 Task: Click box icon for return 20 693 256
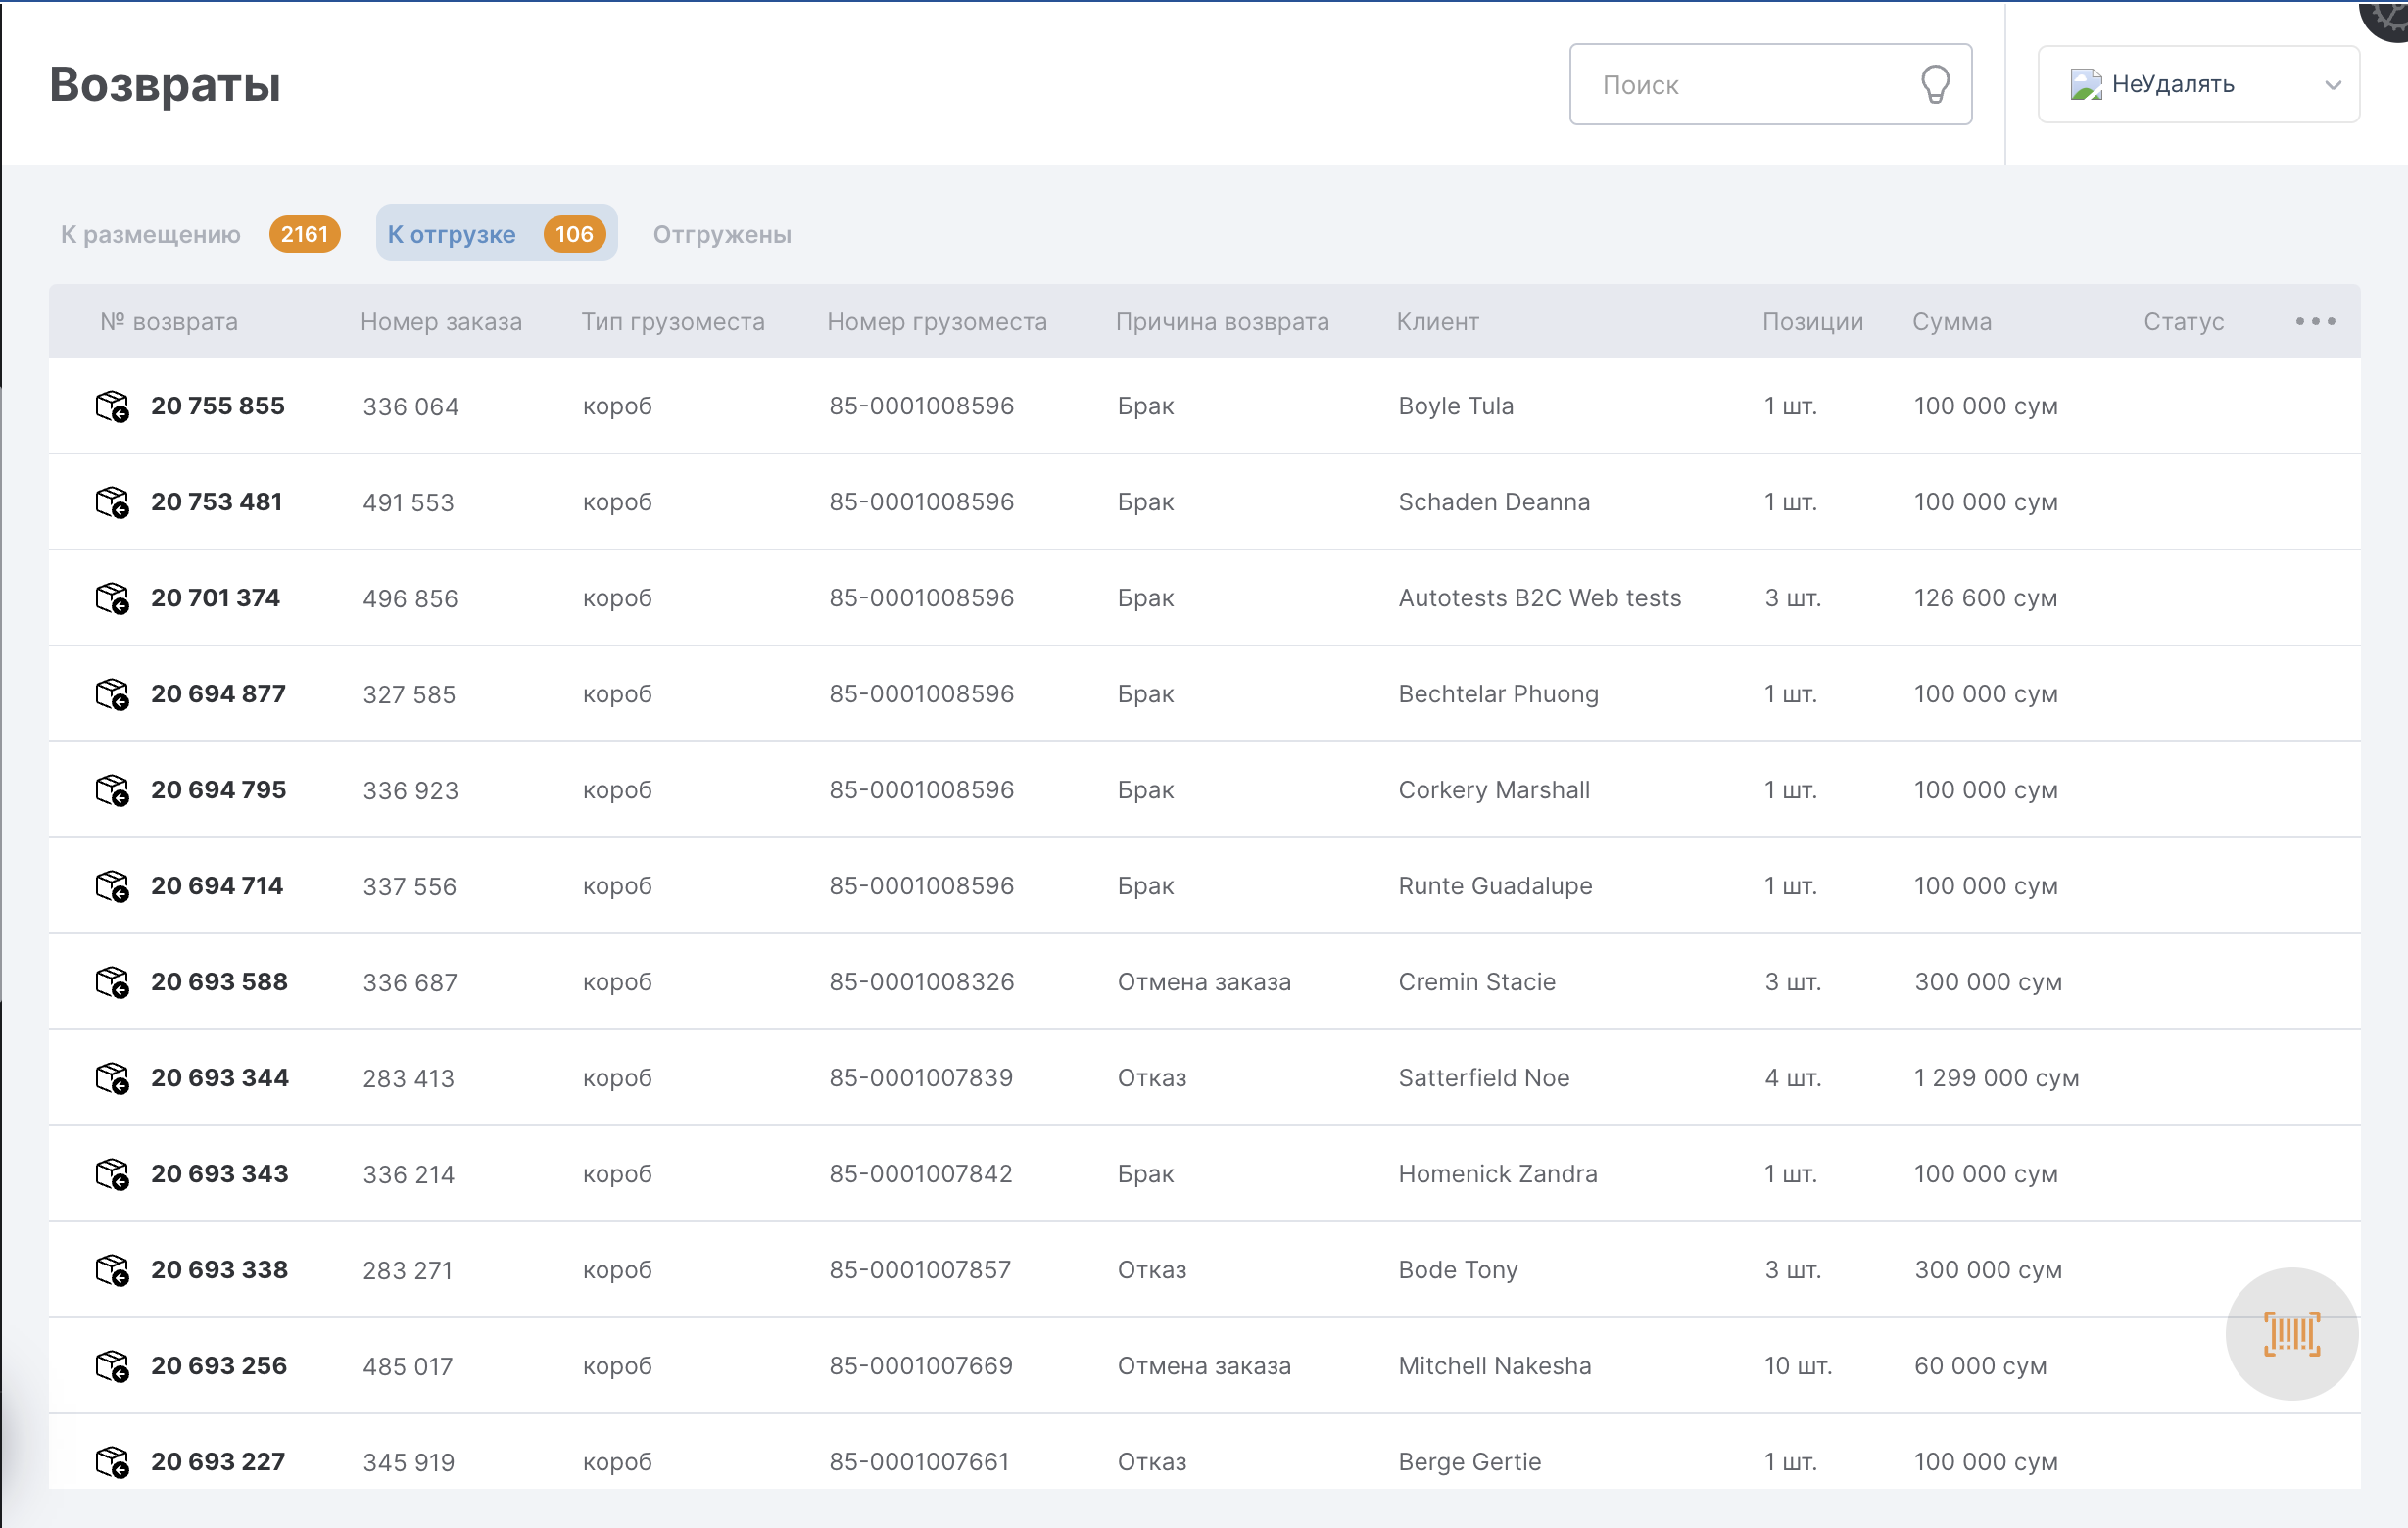point(112,1367)
